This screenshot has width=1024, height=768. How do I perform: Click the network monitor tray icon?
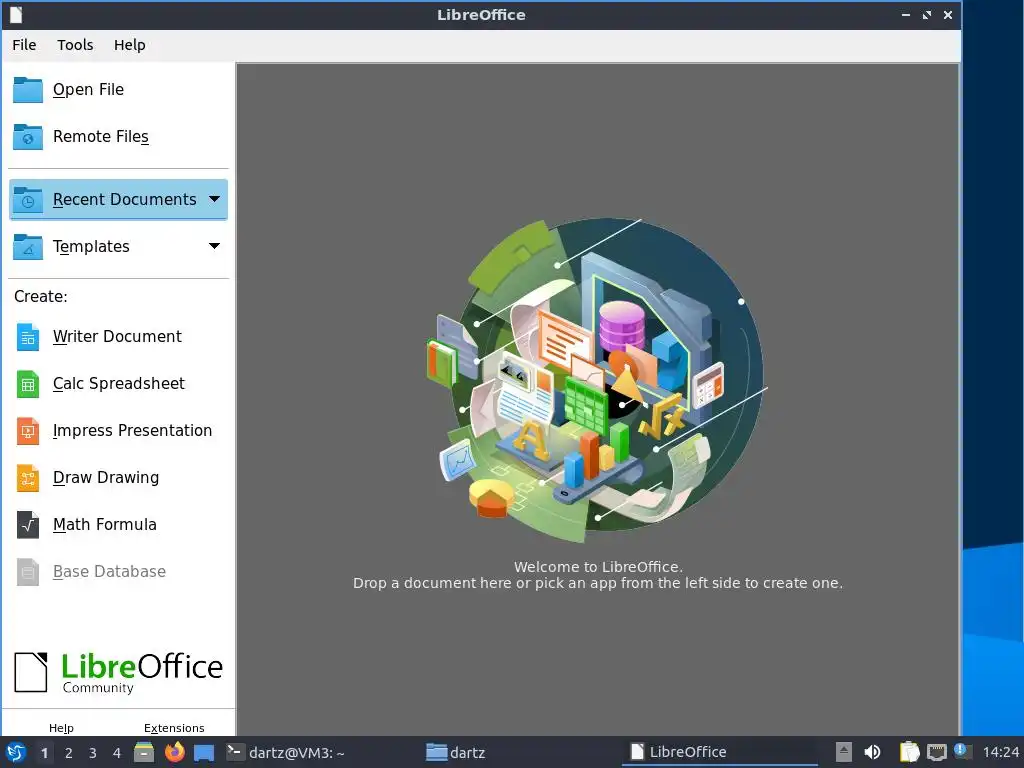pyautogui.click(x=936, y=753)
